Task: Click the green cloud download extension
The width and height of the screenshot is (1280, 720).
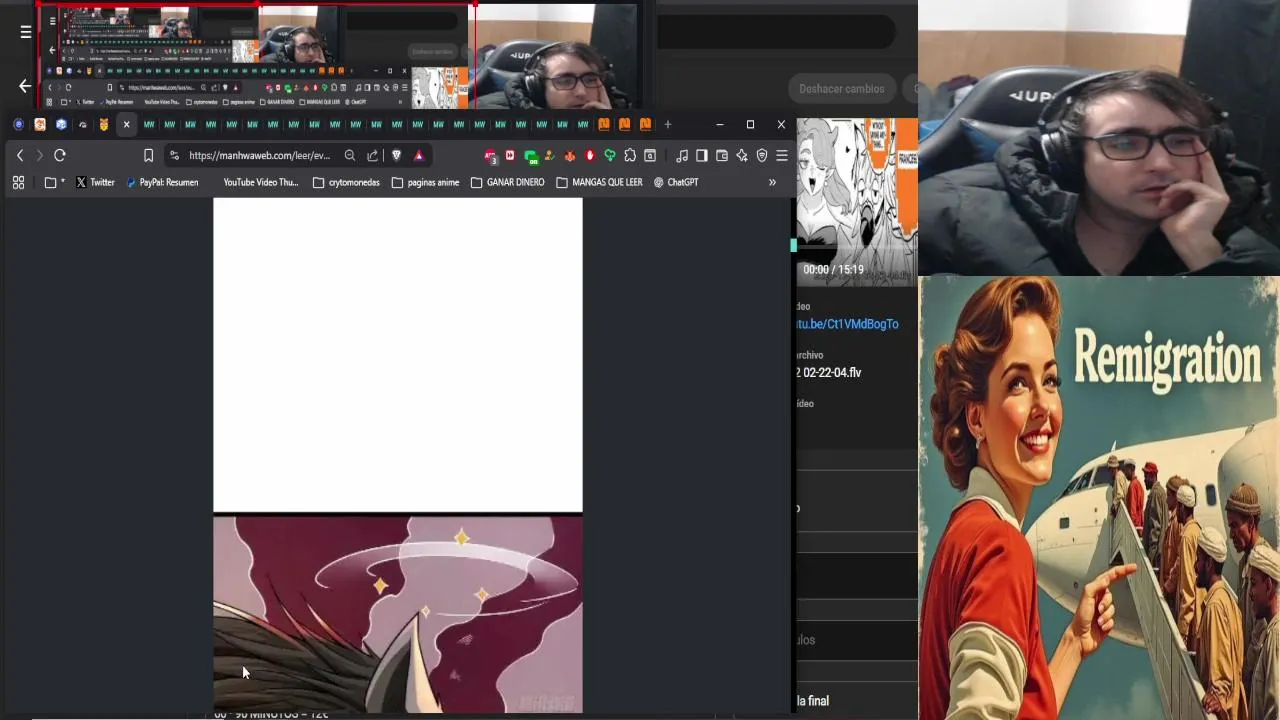Action: coord(609,155)
